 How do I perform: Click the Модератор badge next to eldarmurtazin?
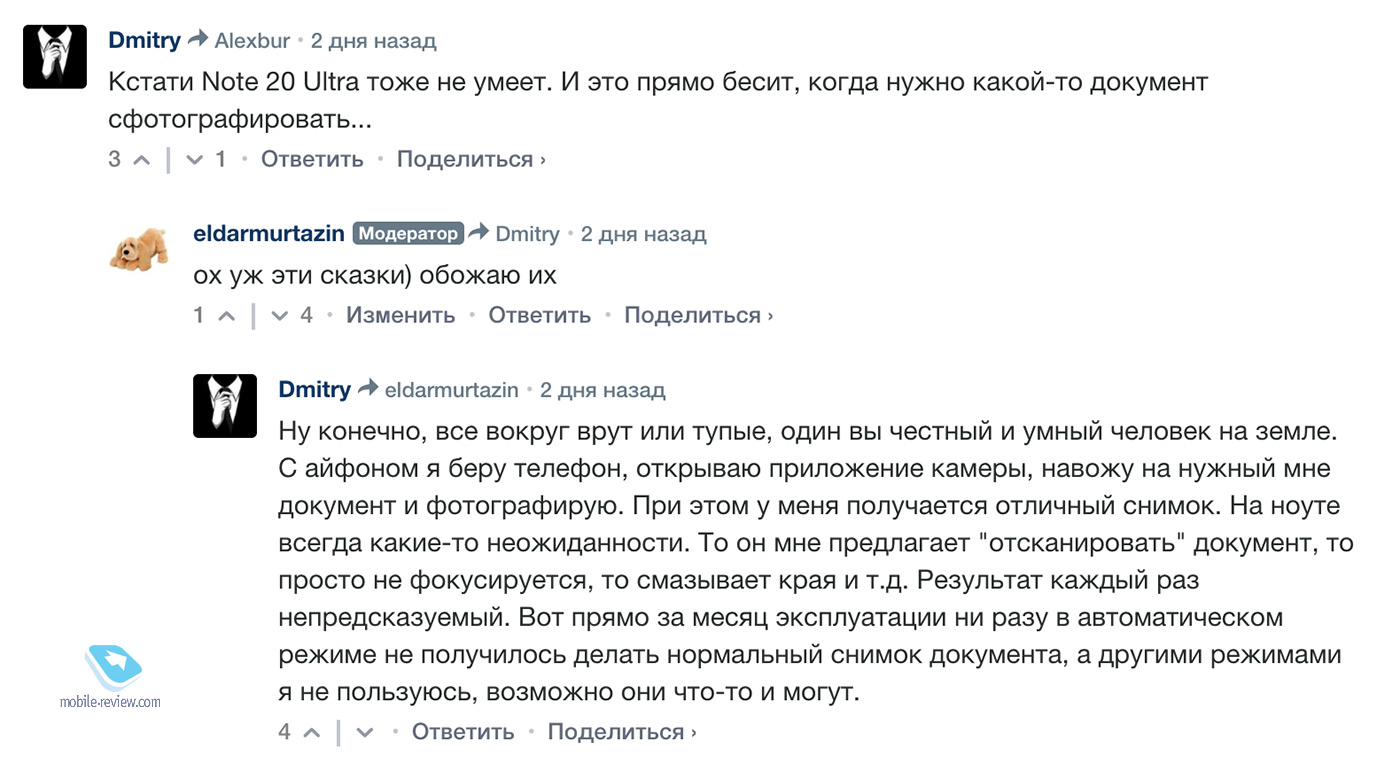(408, 234)
